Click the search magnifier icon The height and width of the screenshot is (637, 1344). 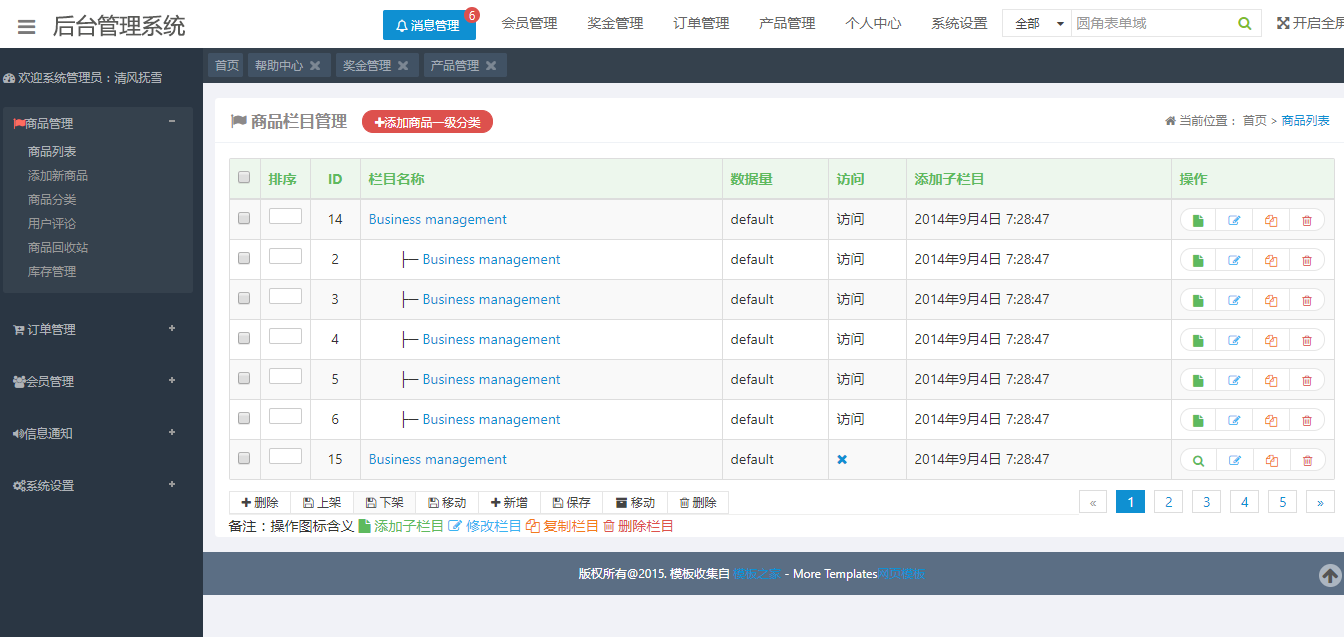(x=1245, y=23)
